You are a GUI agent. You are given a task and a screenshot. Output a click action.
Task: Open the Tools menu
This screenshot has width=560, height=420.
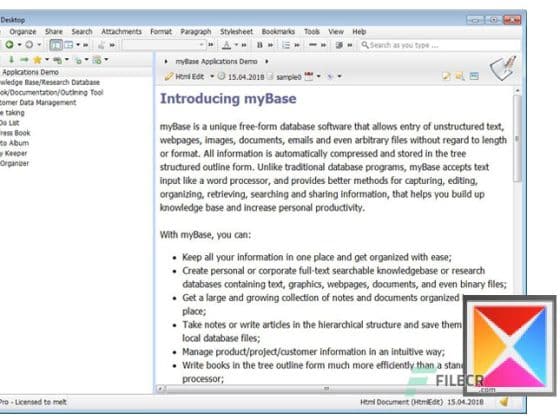point(312,32)
